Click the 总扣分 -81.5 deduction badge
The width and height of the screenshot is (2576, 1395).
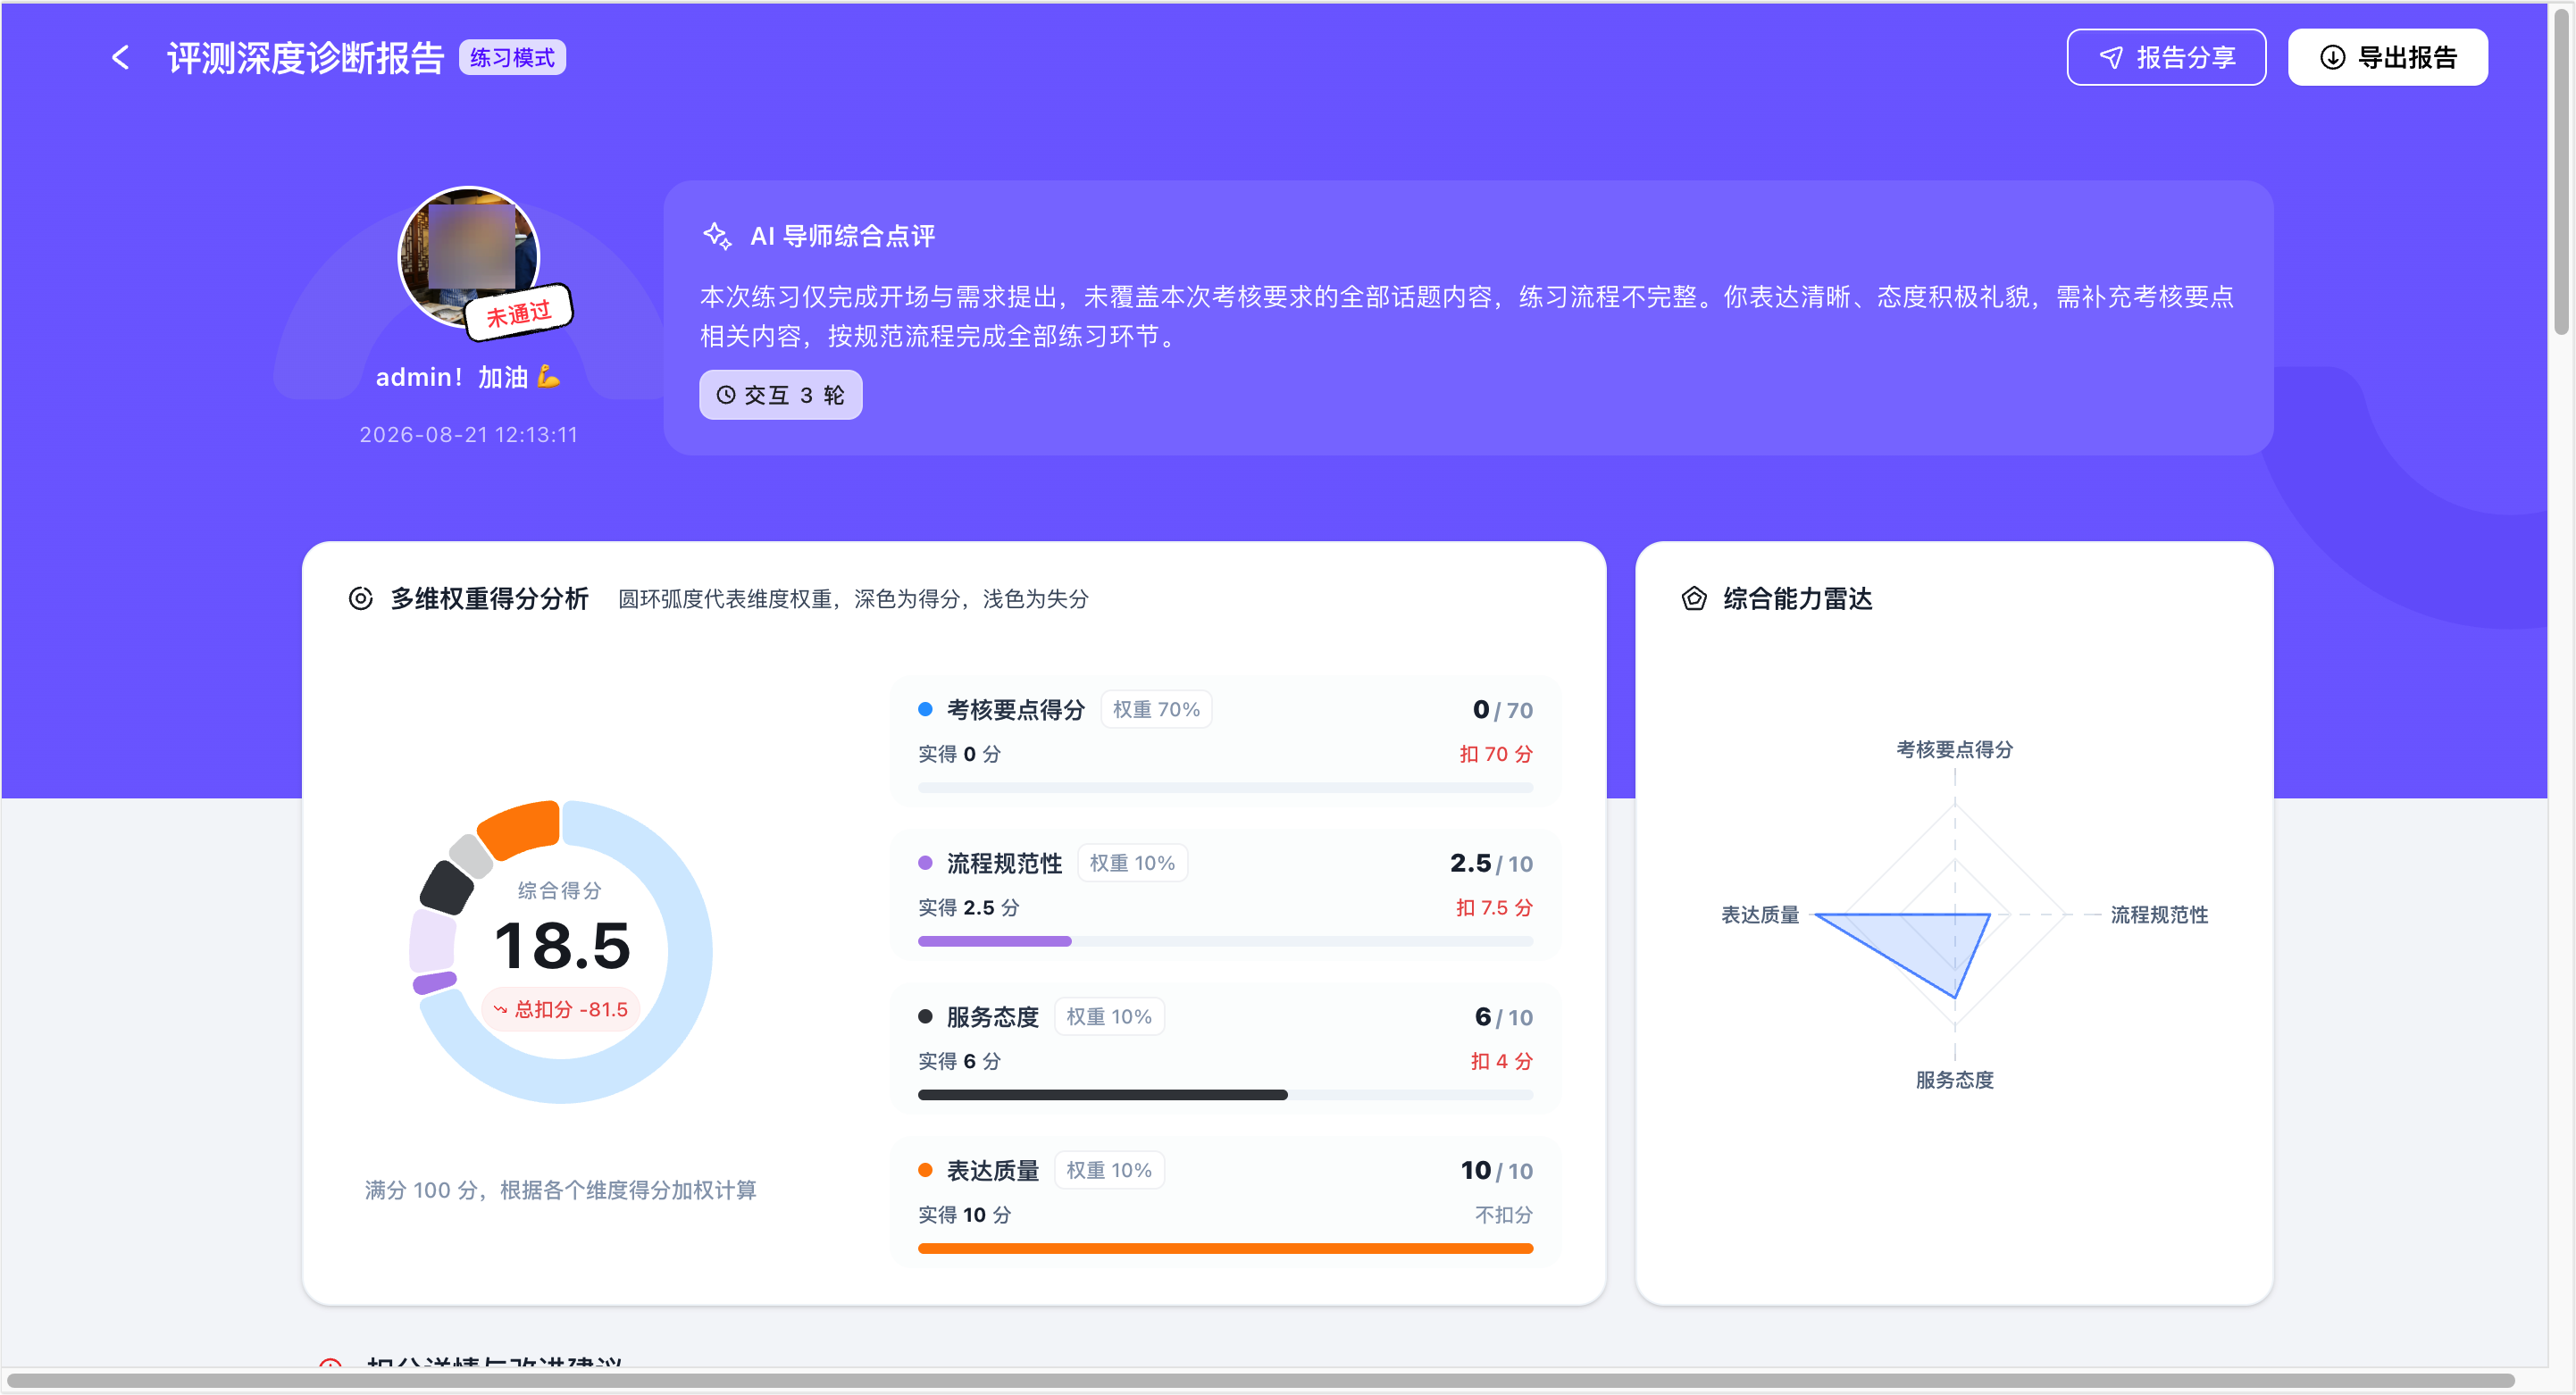tap(561, 1009)
